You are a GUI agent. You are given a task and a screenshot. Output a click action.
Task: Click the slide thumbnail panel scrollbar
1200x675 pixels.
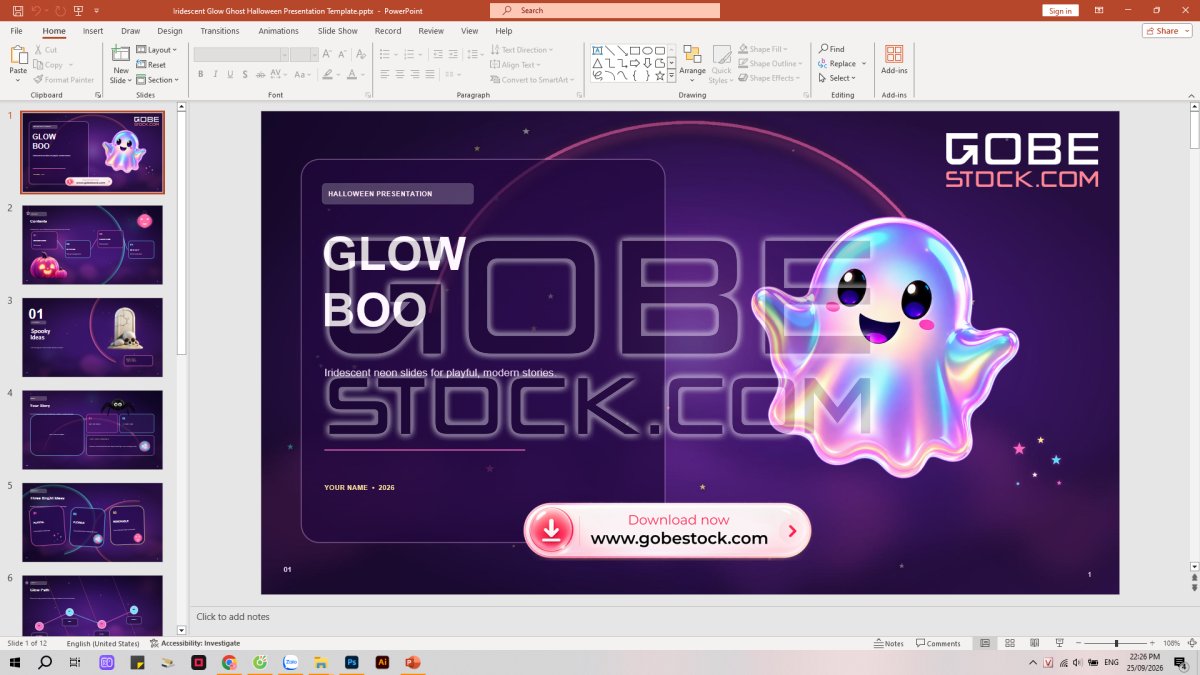click(x=182, y=233)
